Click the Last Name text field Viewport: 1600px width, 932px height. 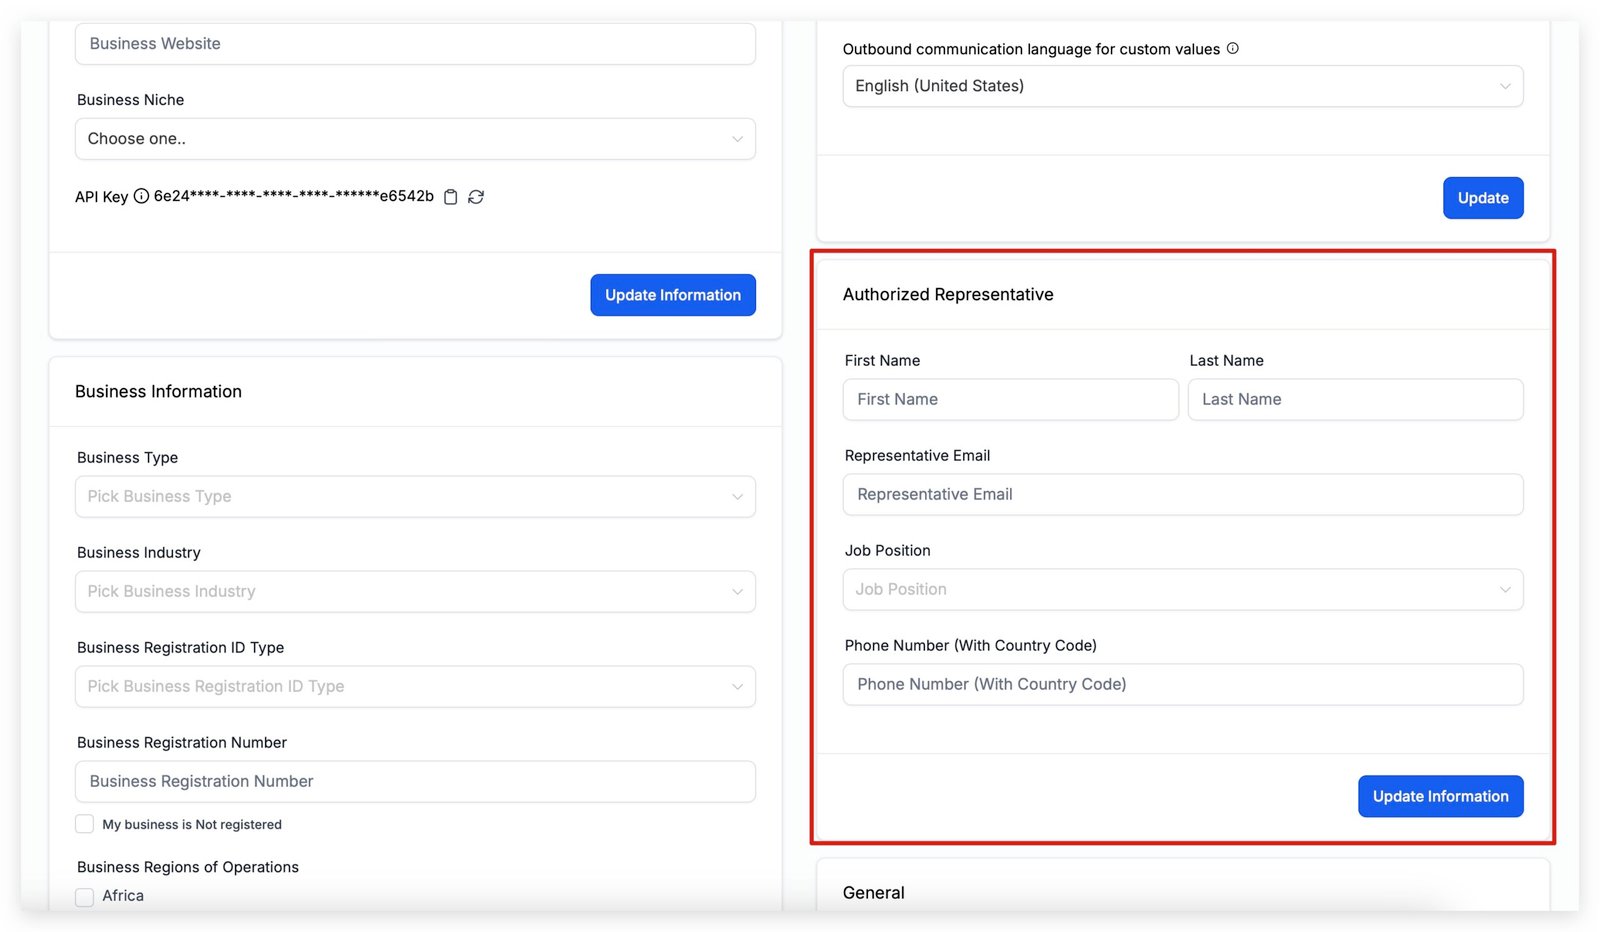(x=1354, y=399)
